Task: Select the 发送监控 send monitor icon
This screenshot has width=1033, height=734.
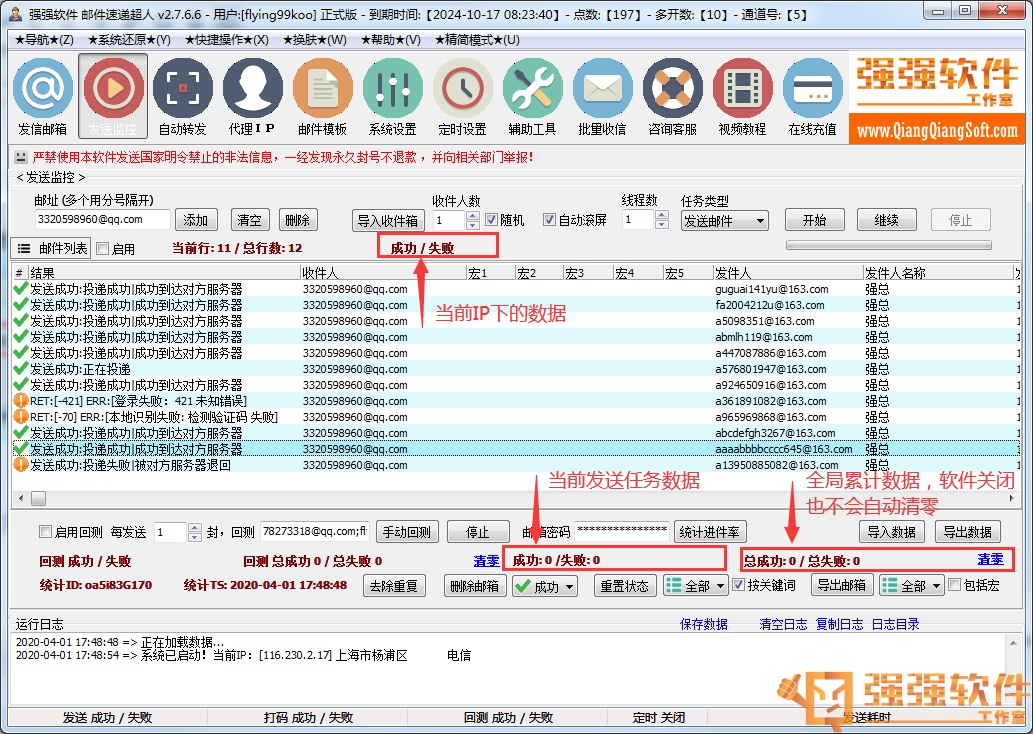Action: pyautogui.click(x=113, y=96)
